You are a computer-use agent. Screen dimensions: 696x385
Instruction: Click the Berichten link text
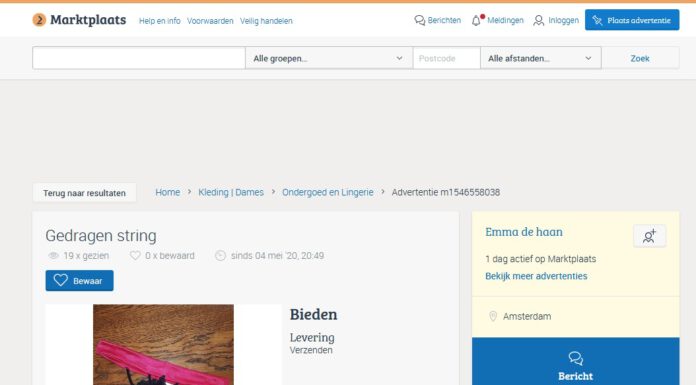444,20
